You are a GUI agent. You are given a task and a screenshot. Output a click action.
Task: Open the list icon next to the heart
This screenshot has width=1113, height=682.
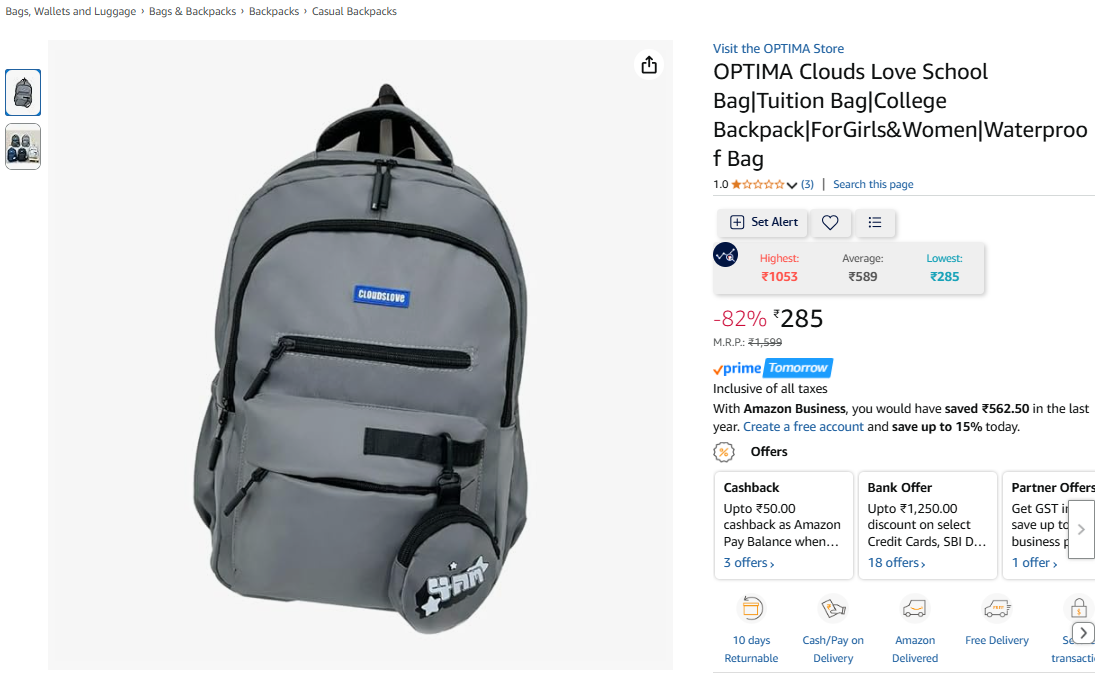pos(874,223)
